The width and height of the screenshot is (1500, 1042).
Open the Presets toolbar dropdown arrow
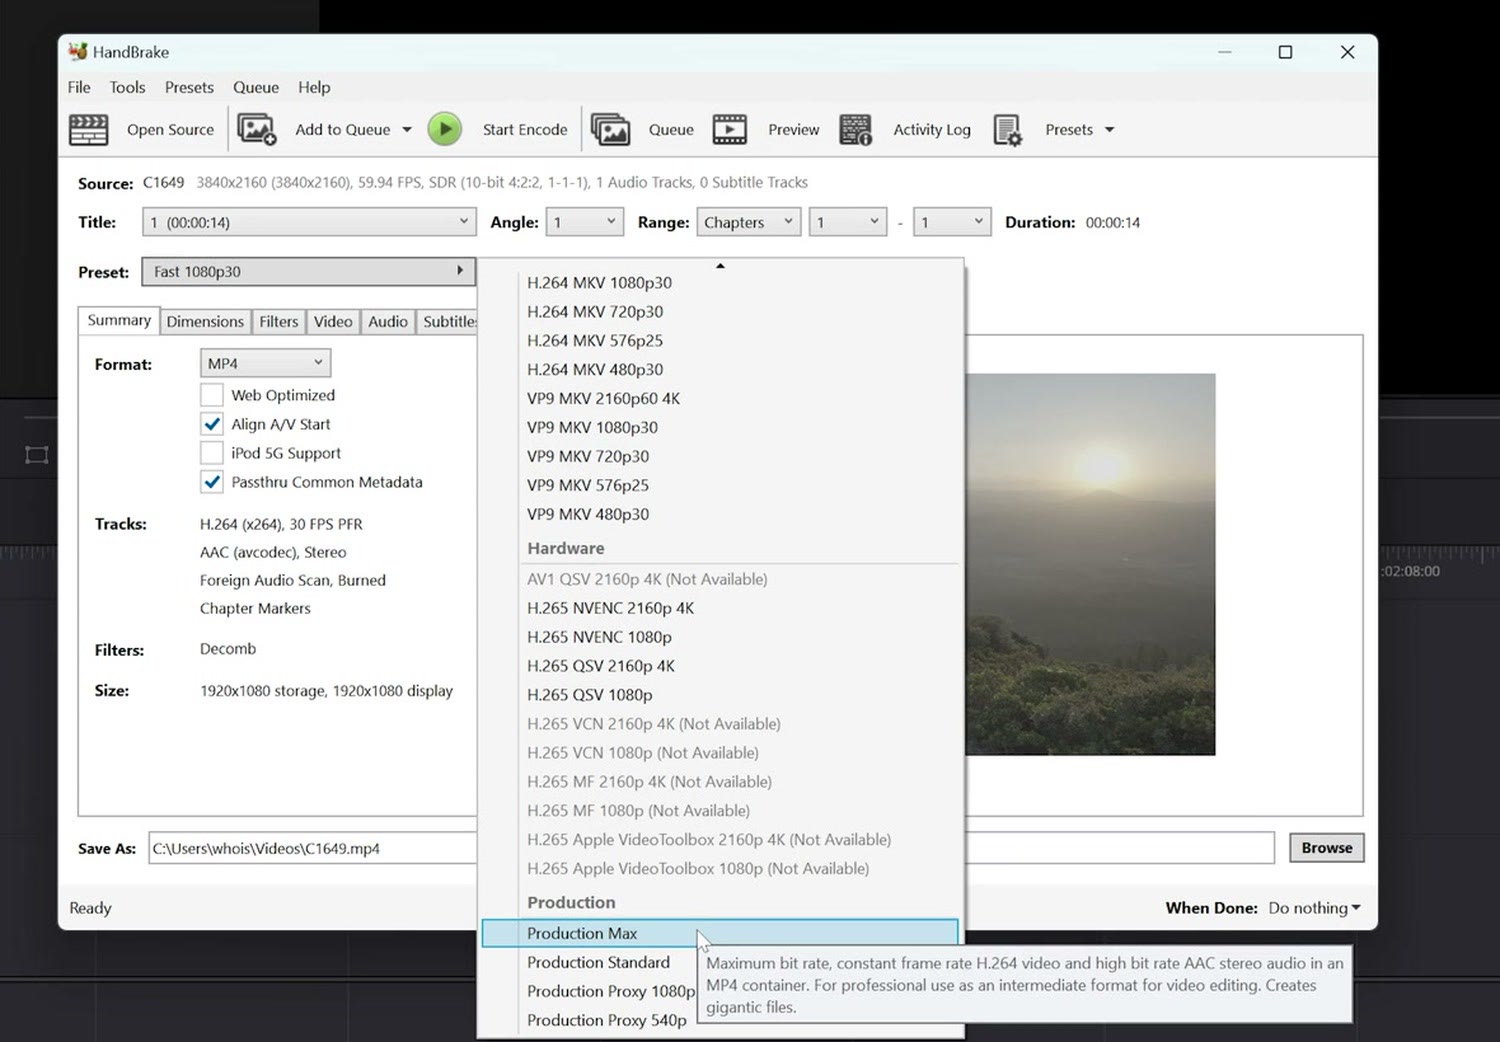pyautogui.click(x=1109, y=130)
